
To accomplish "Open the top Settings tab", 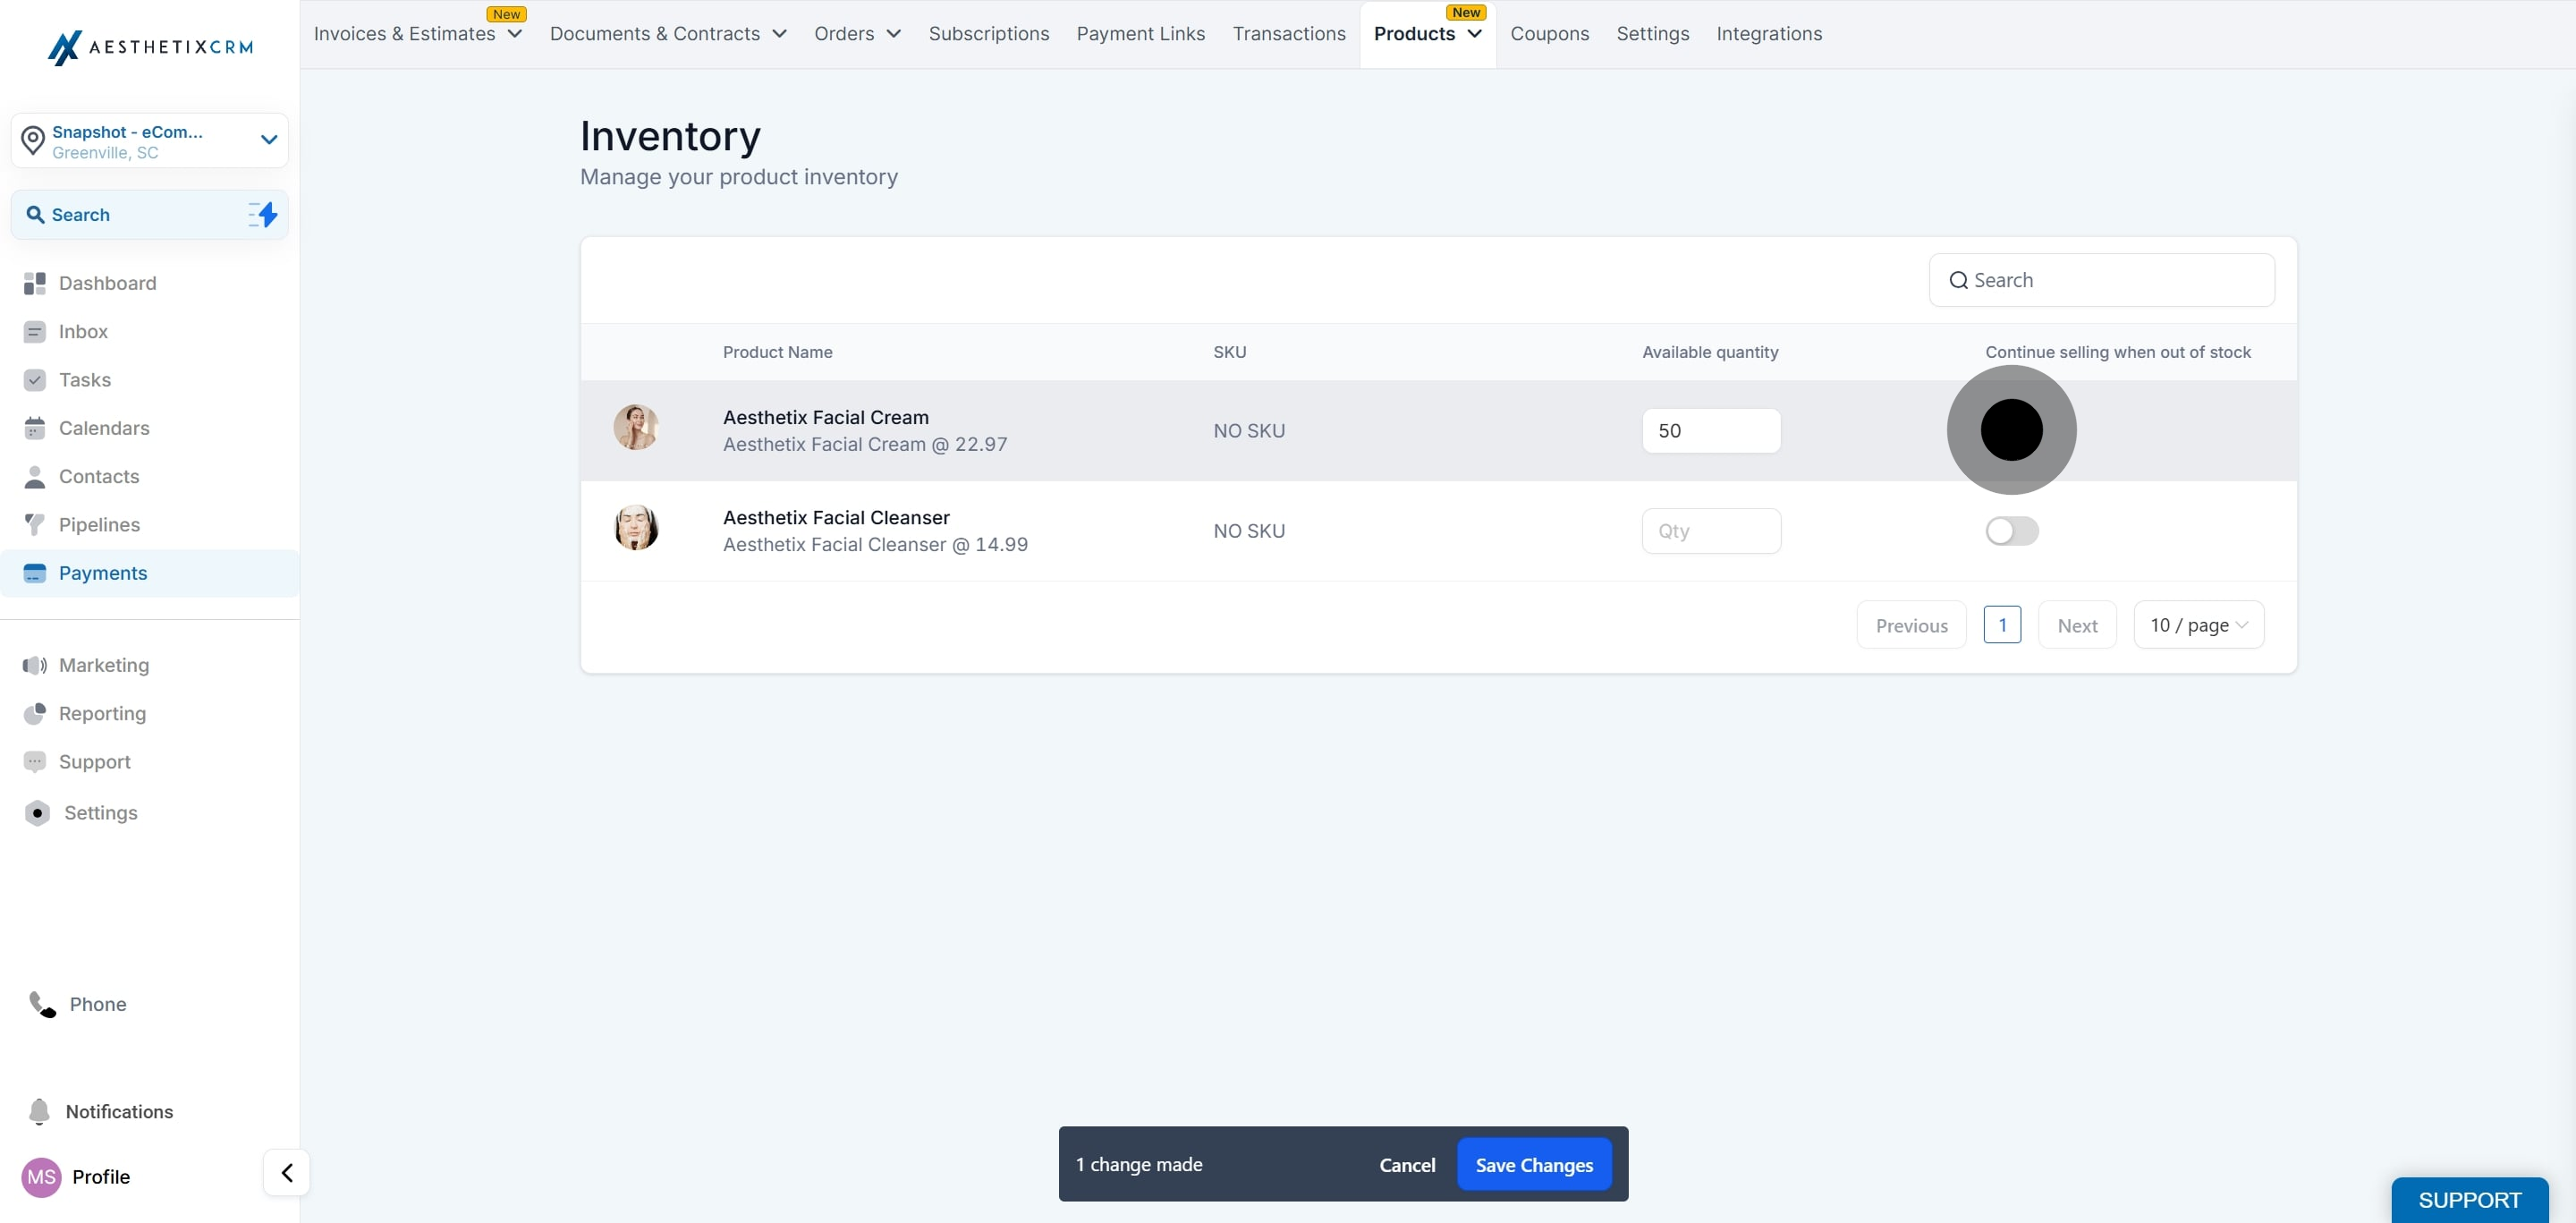I will tap(1652, 34).
